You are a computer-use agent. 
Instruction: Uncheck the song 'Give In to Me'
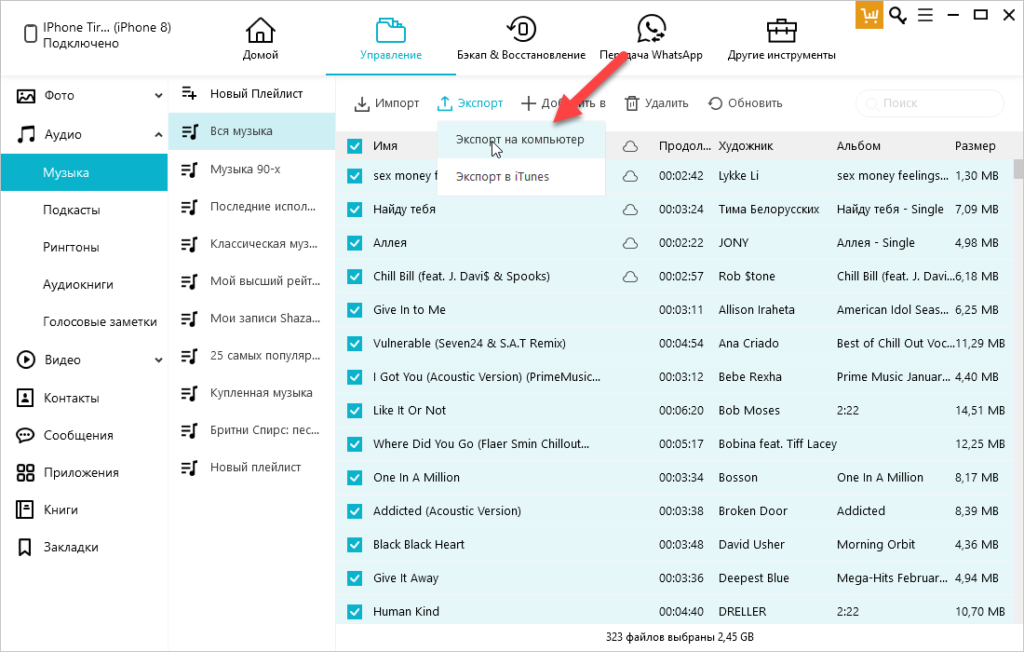point(355,310)
